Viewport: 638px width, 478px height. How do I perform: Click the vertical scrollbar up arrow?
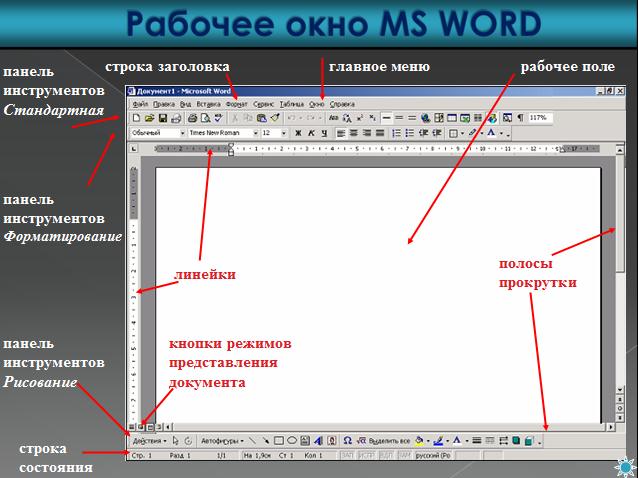tap(620, 150)
